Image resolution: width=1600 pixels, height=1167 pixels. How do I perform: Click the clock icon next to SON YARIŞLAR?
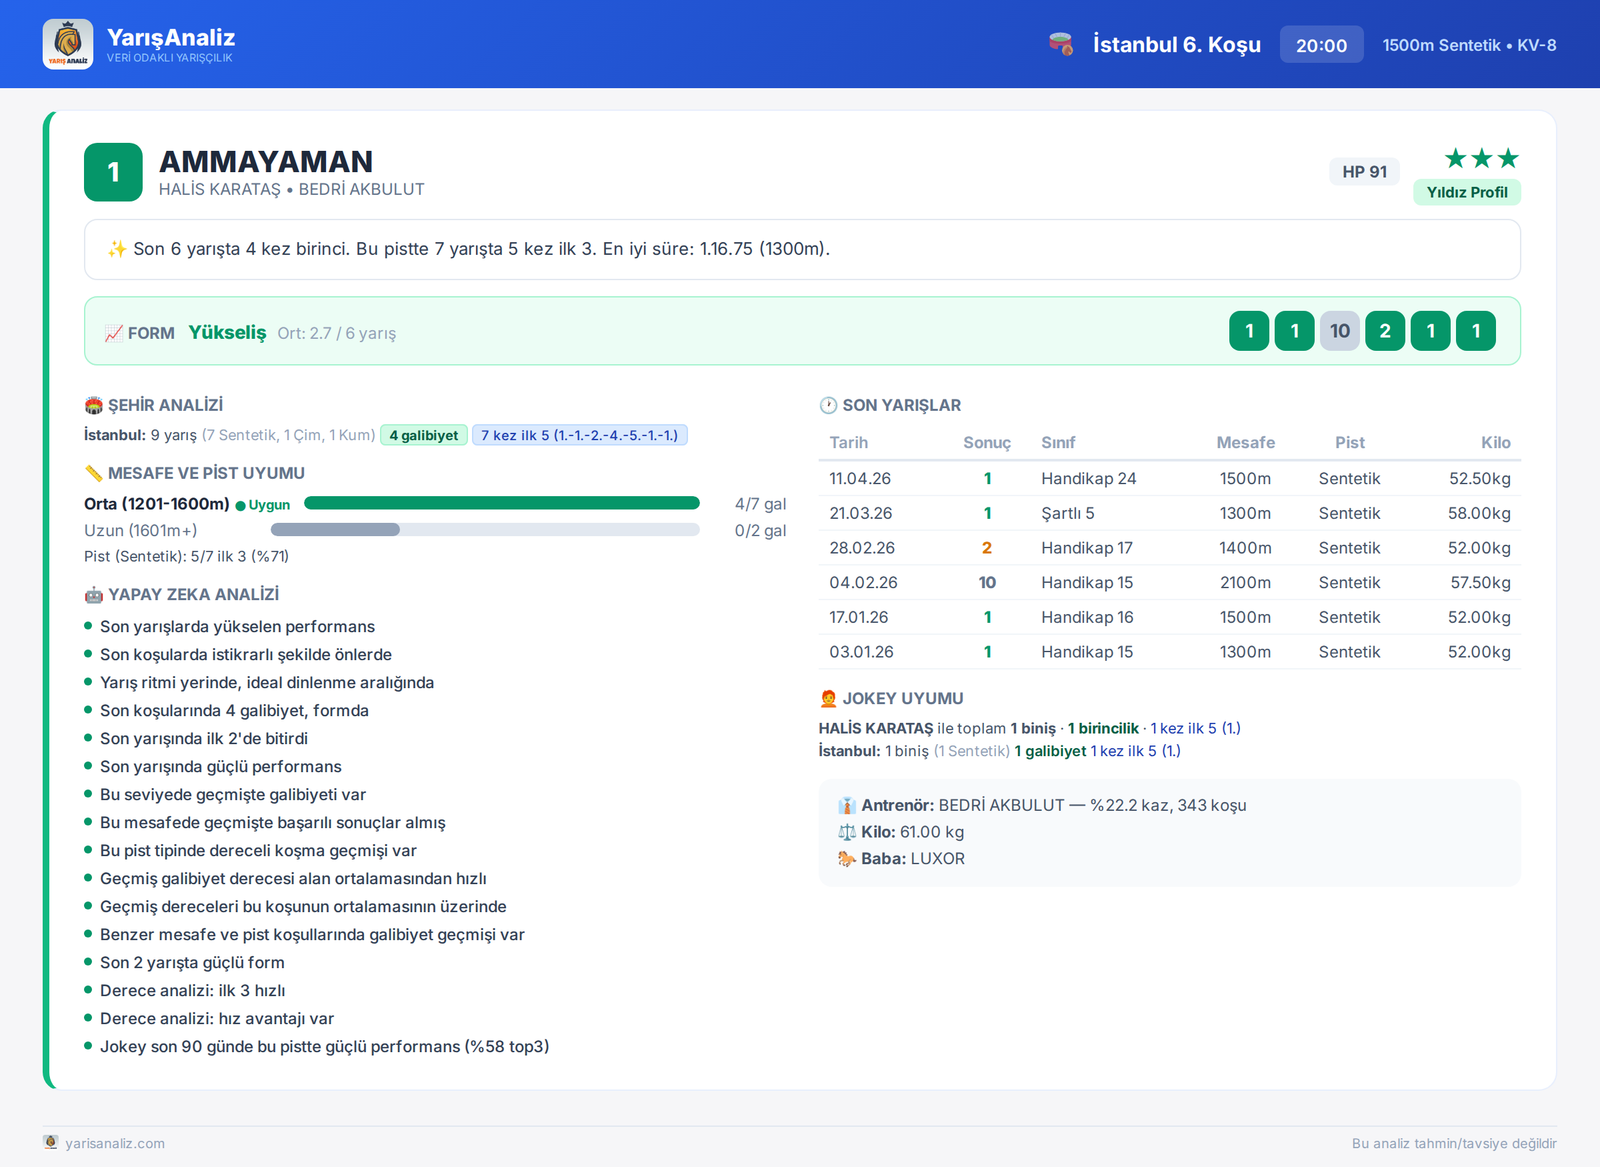(x=828, y=405)
